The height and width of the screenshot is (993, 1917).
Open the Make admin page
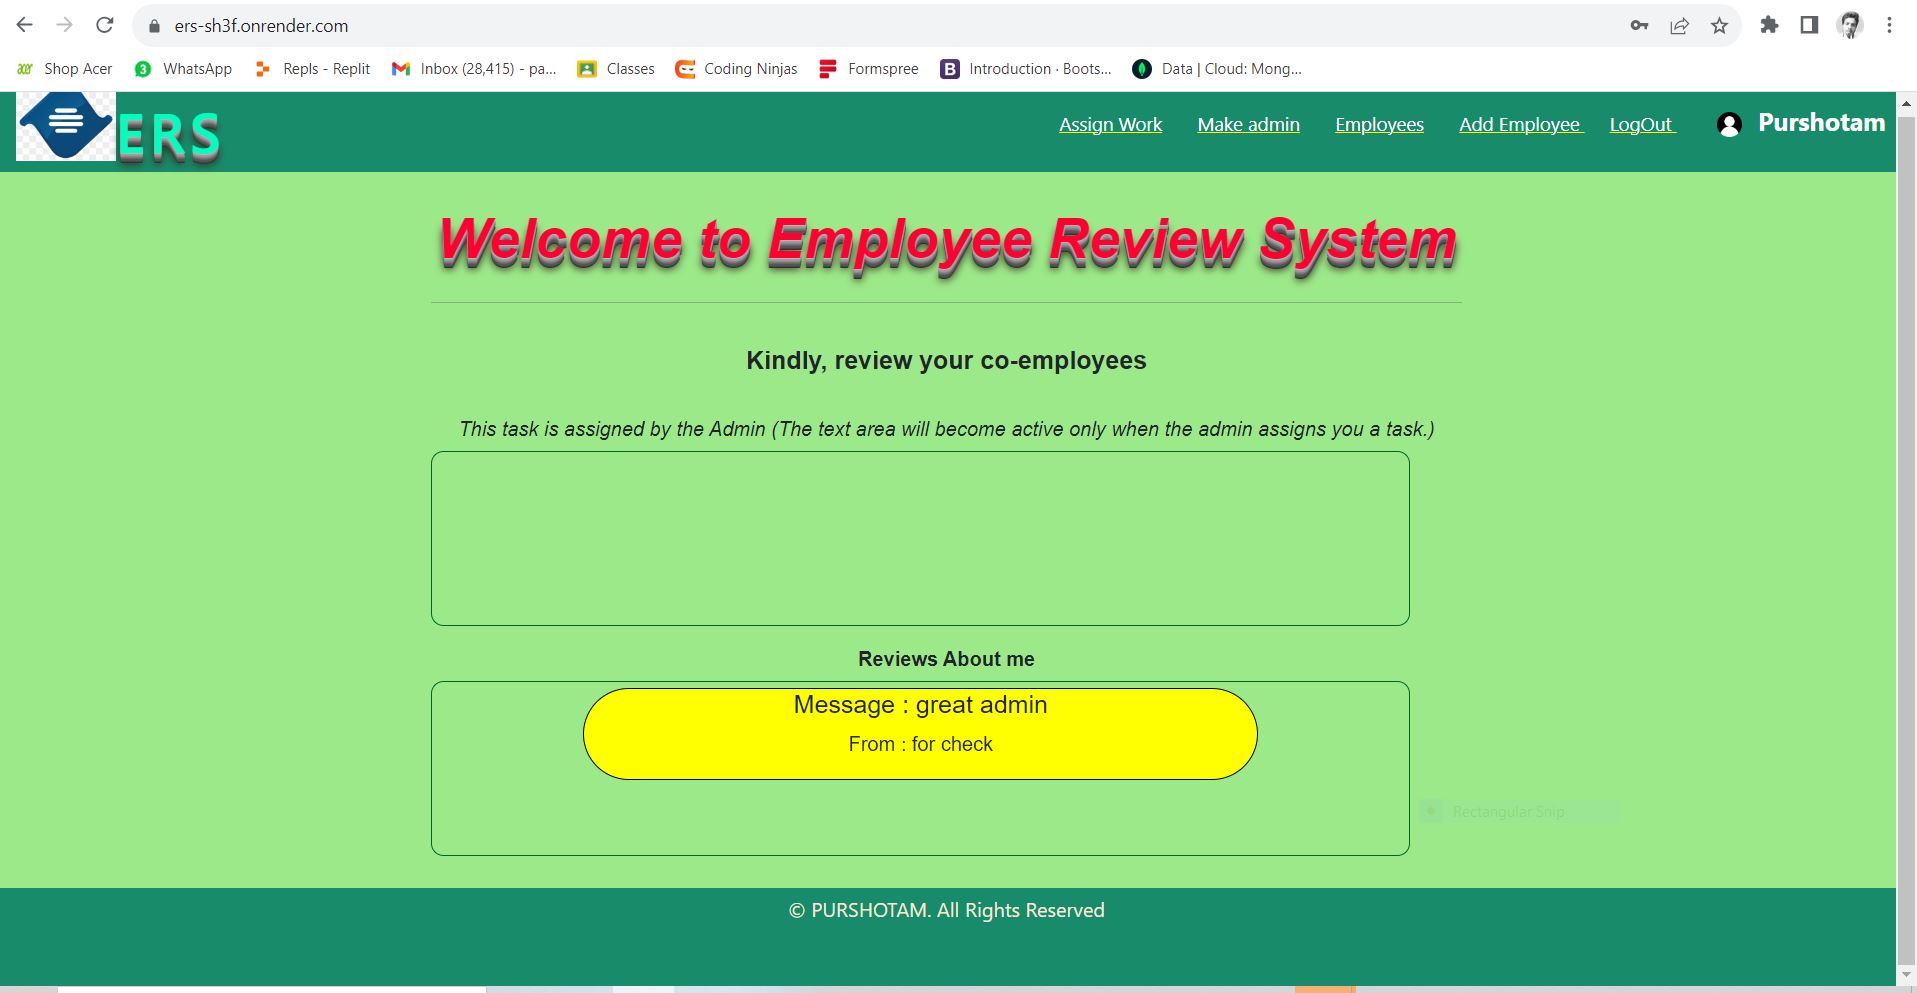click(x=1247, y=124)
